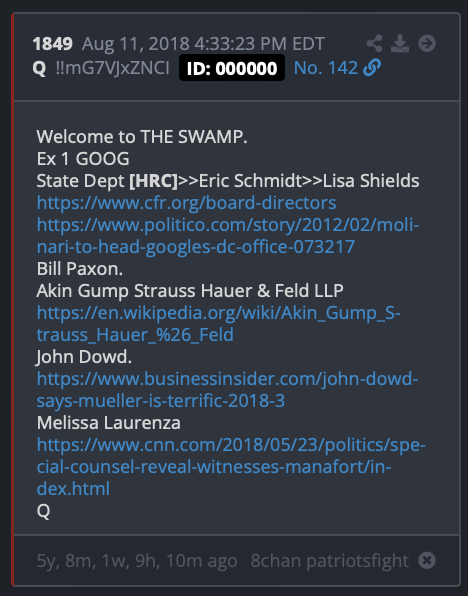Click the 8chan patriotsfight source label
468x596 pixels.
pos(330,561)
